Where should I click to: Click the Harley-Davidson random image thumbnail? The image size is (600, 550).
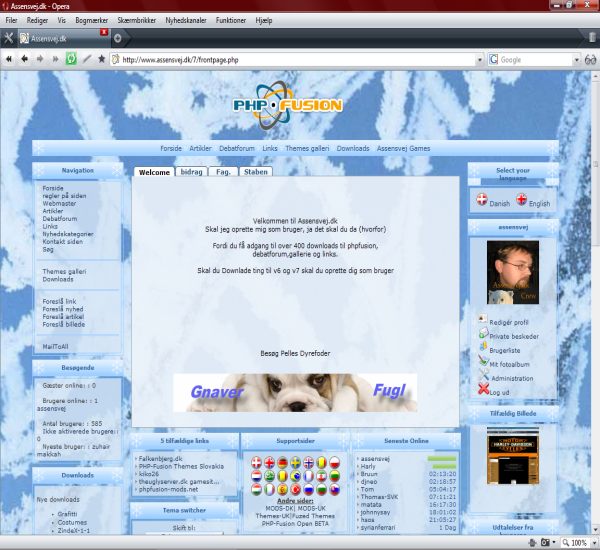coord(513,455)
